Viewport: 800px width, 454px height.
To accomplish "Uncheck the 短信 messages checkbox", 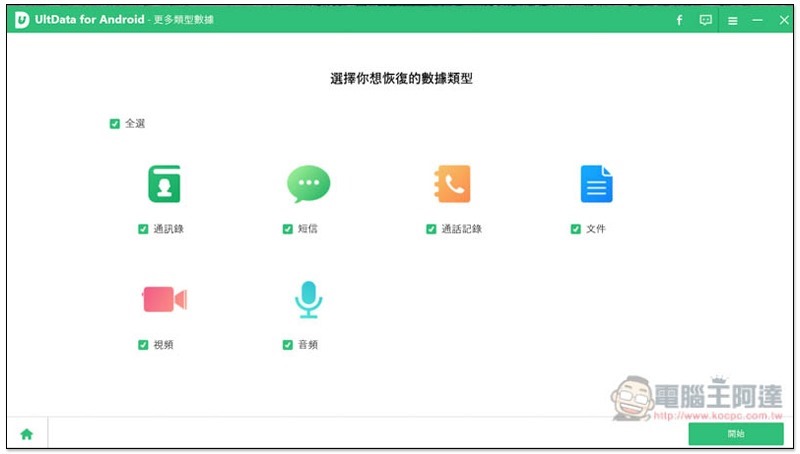I will (x=288, y=229).
